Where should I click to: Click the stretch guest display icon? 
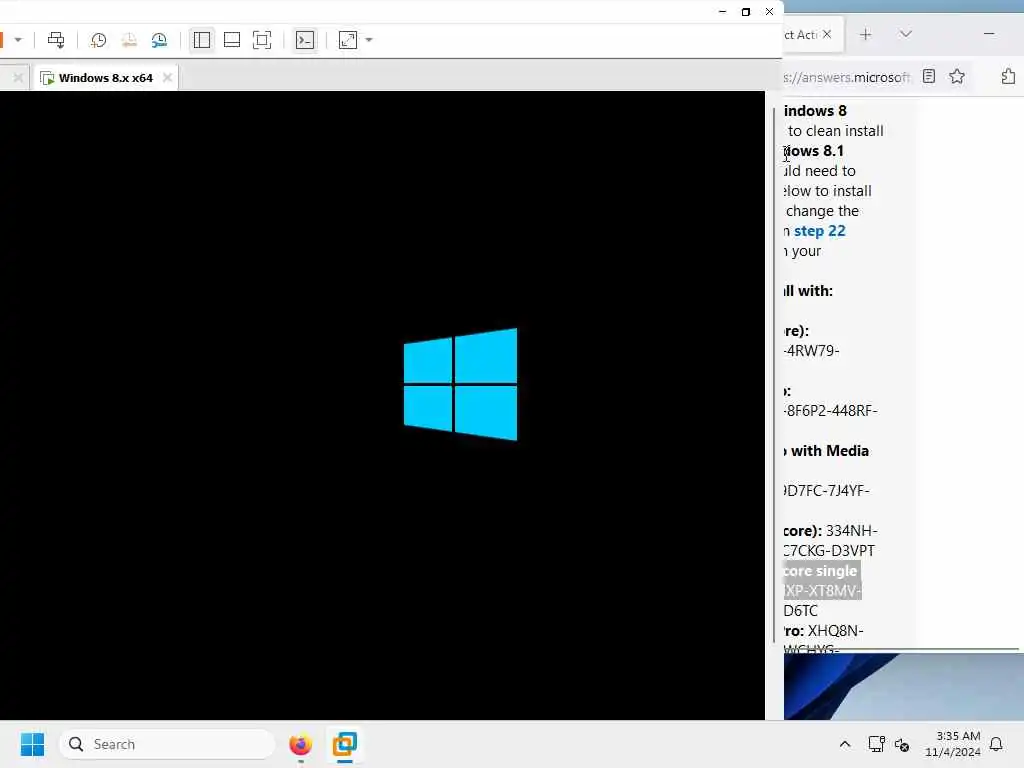tap(348, 40)
